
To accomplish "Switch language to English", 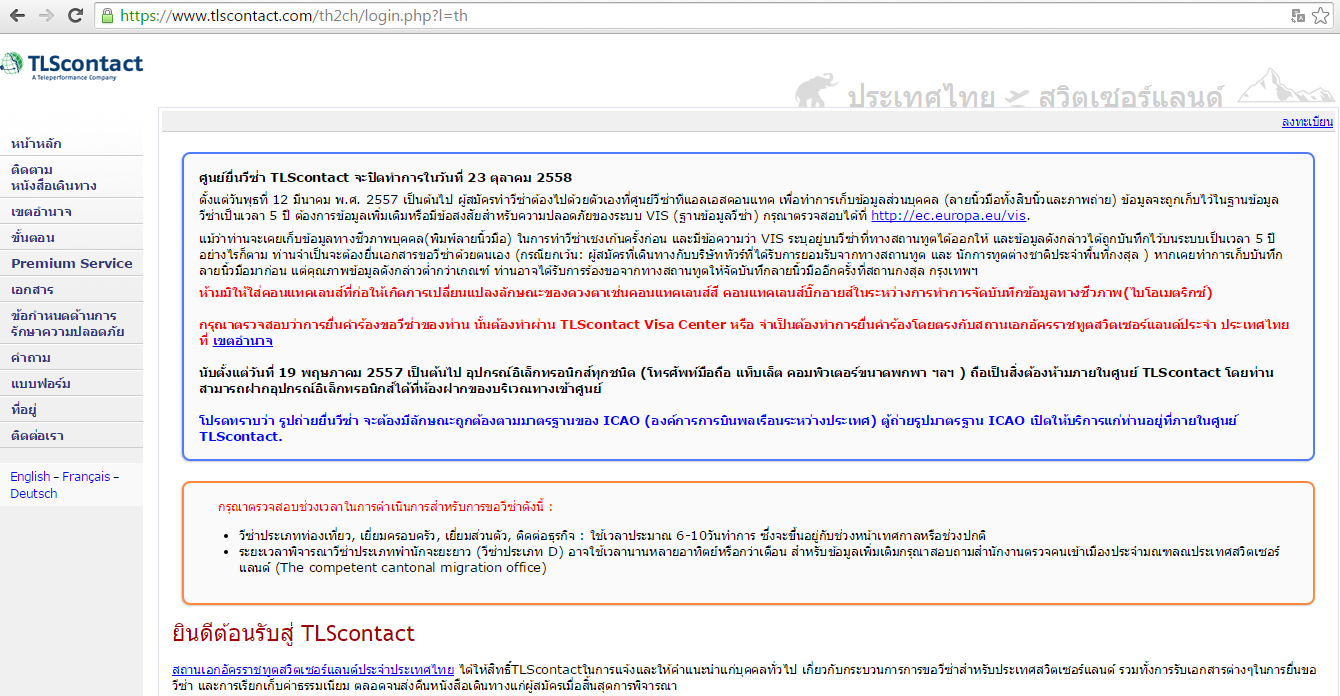I will [30, 477].
